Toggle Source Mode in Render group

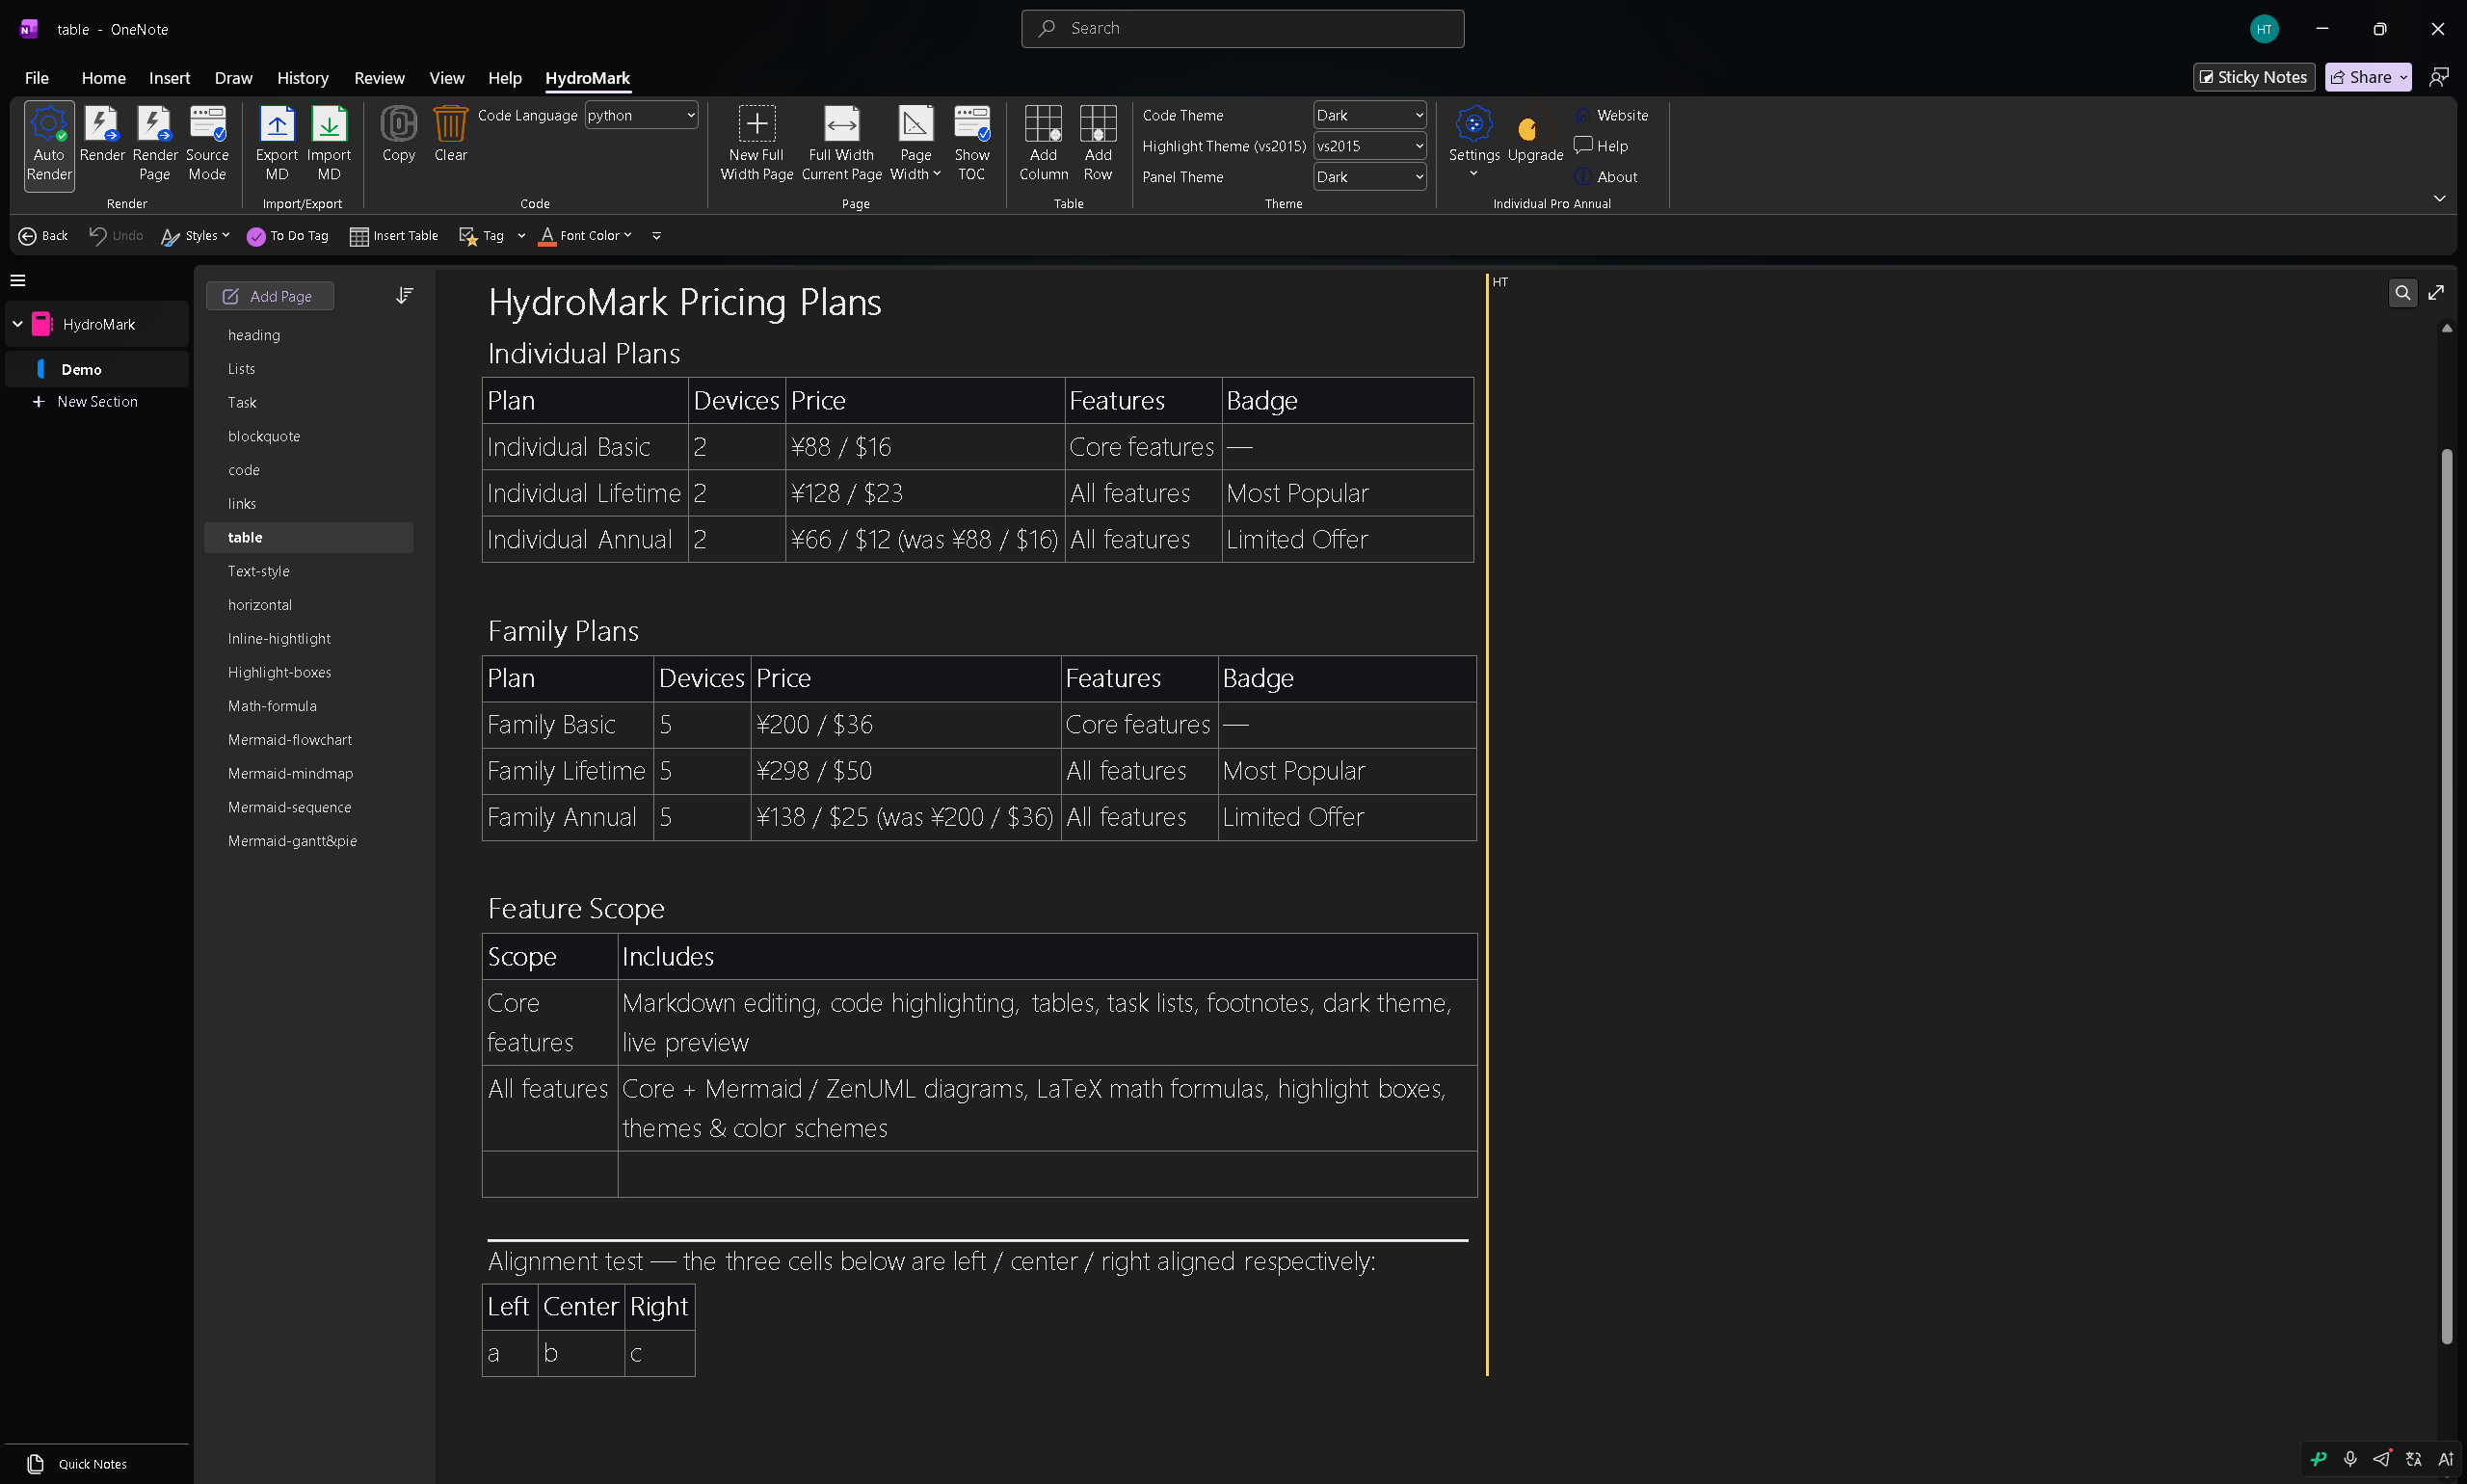tap(207, 144)
